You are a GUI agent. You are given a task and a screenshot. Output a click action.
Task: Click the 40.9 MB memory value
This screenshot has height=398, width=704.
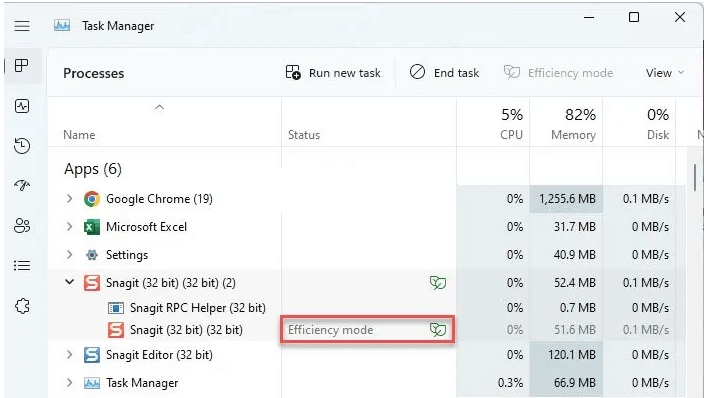click(575, 255)
